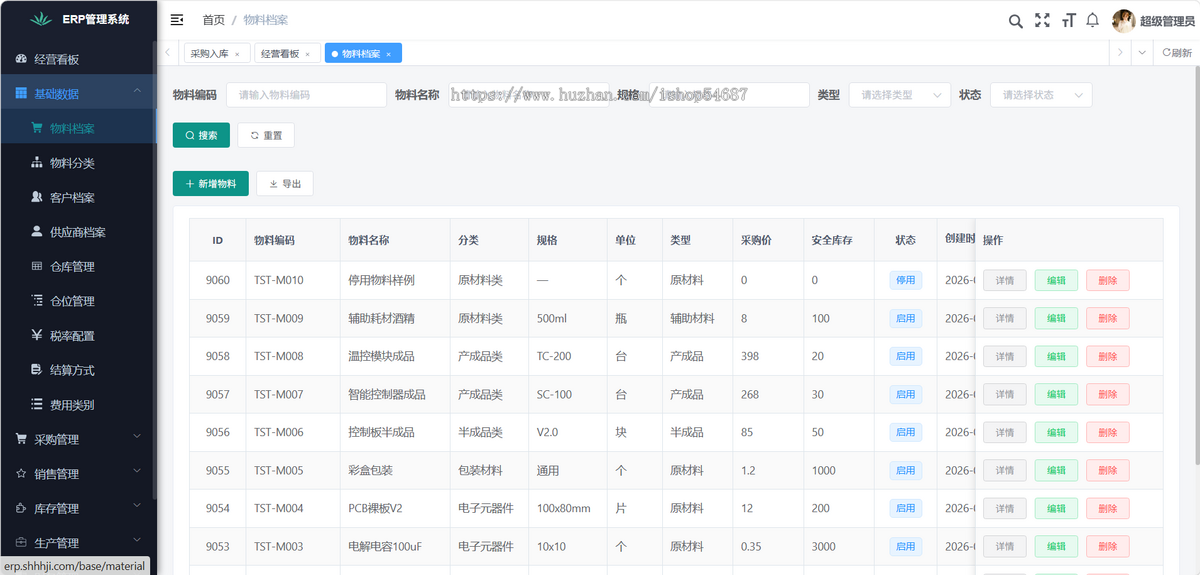
Task: Click the 启用 tag for TST-M009
Action: coord(905,318)
